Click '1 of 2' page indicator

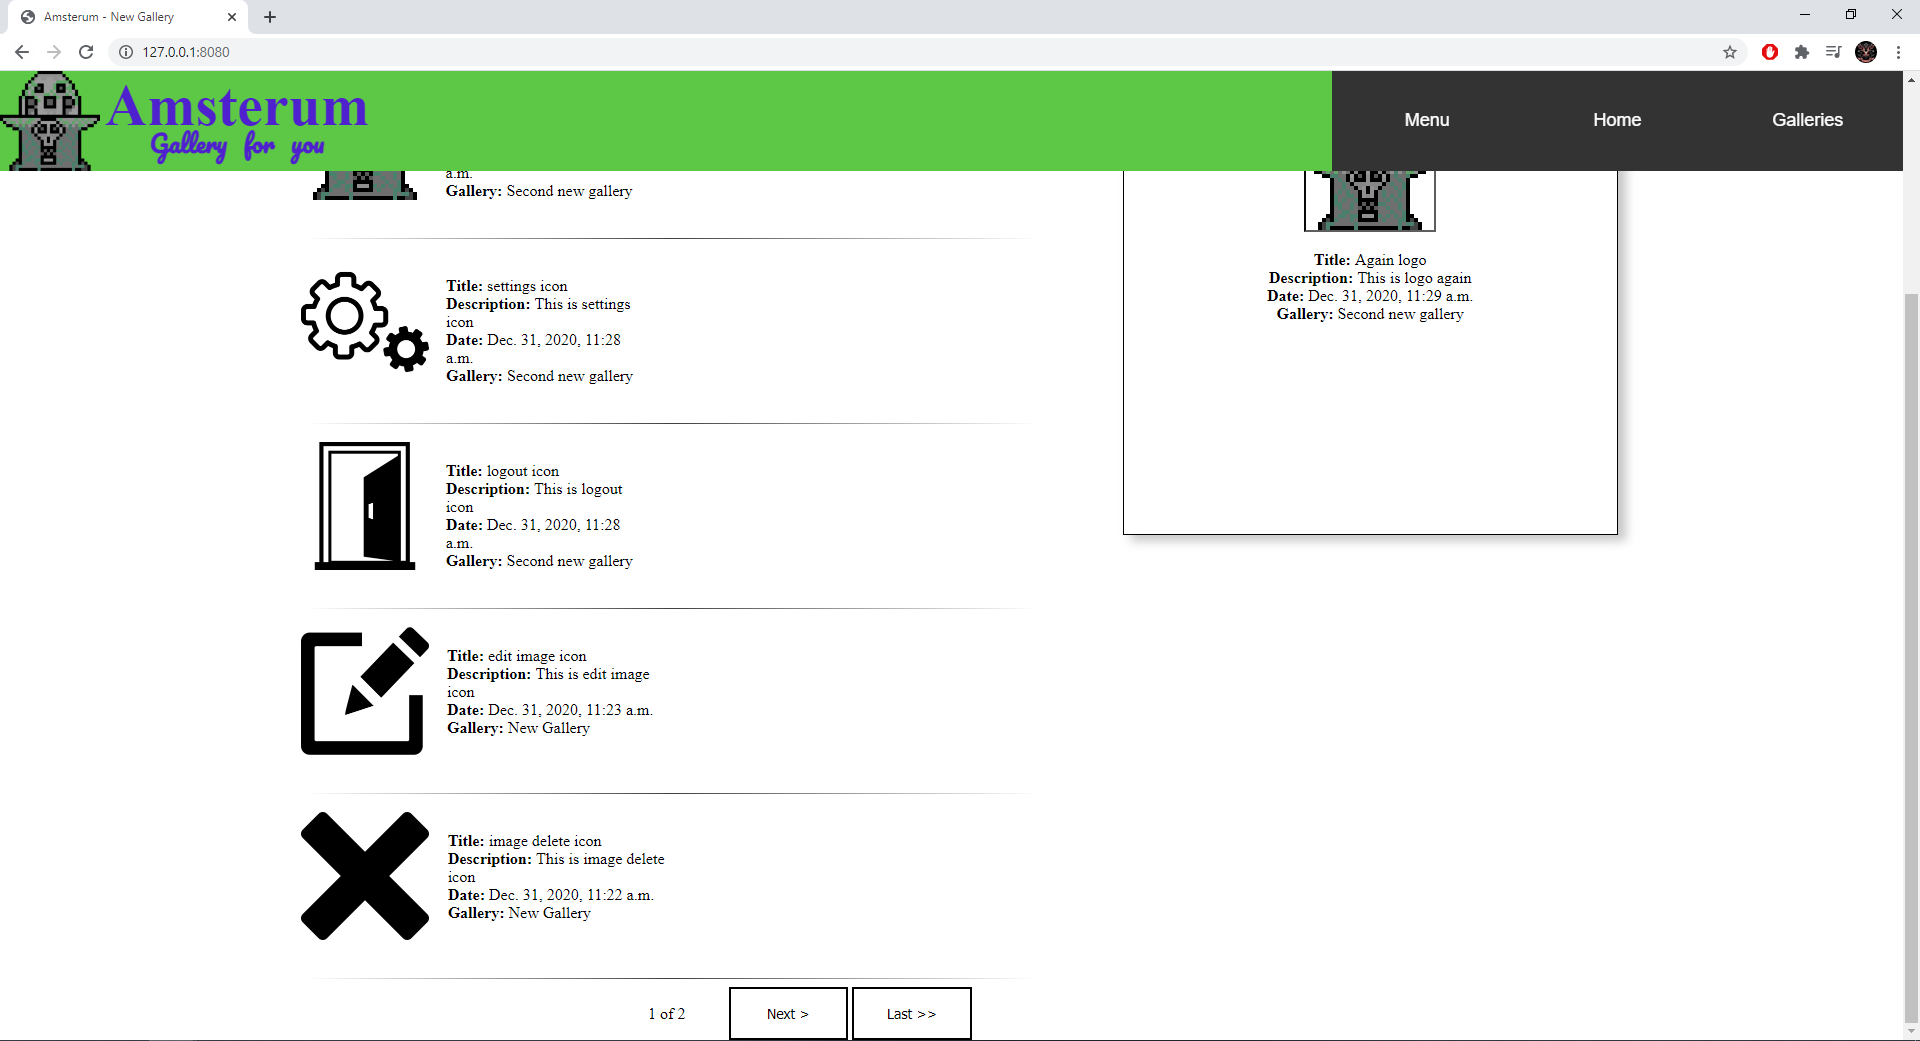pos(667,1014)
